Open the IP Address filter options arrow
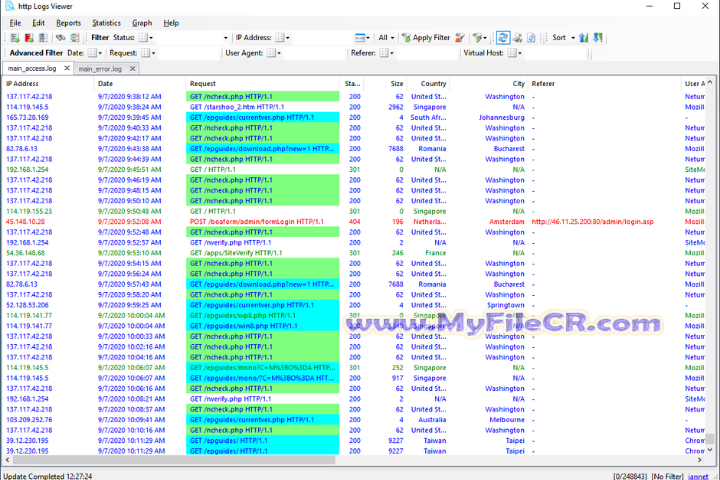The height and width of the screenshot is (480, 720). pyautogui.click(x=287, y=38)
